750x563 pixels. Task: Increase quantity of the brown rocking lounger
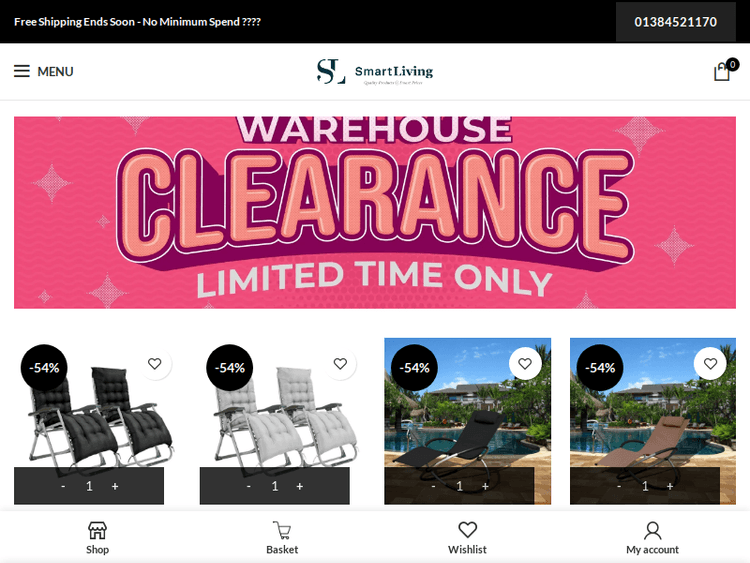[670, 486]
